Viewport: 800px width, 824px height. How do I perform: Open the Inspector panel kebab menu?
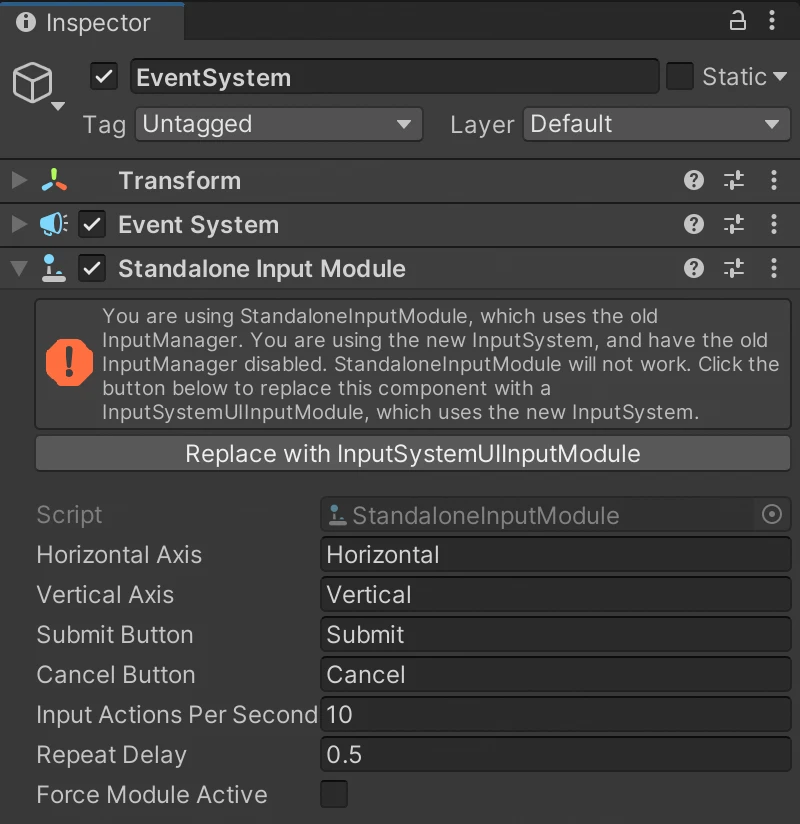click(x=772, y=21)
